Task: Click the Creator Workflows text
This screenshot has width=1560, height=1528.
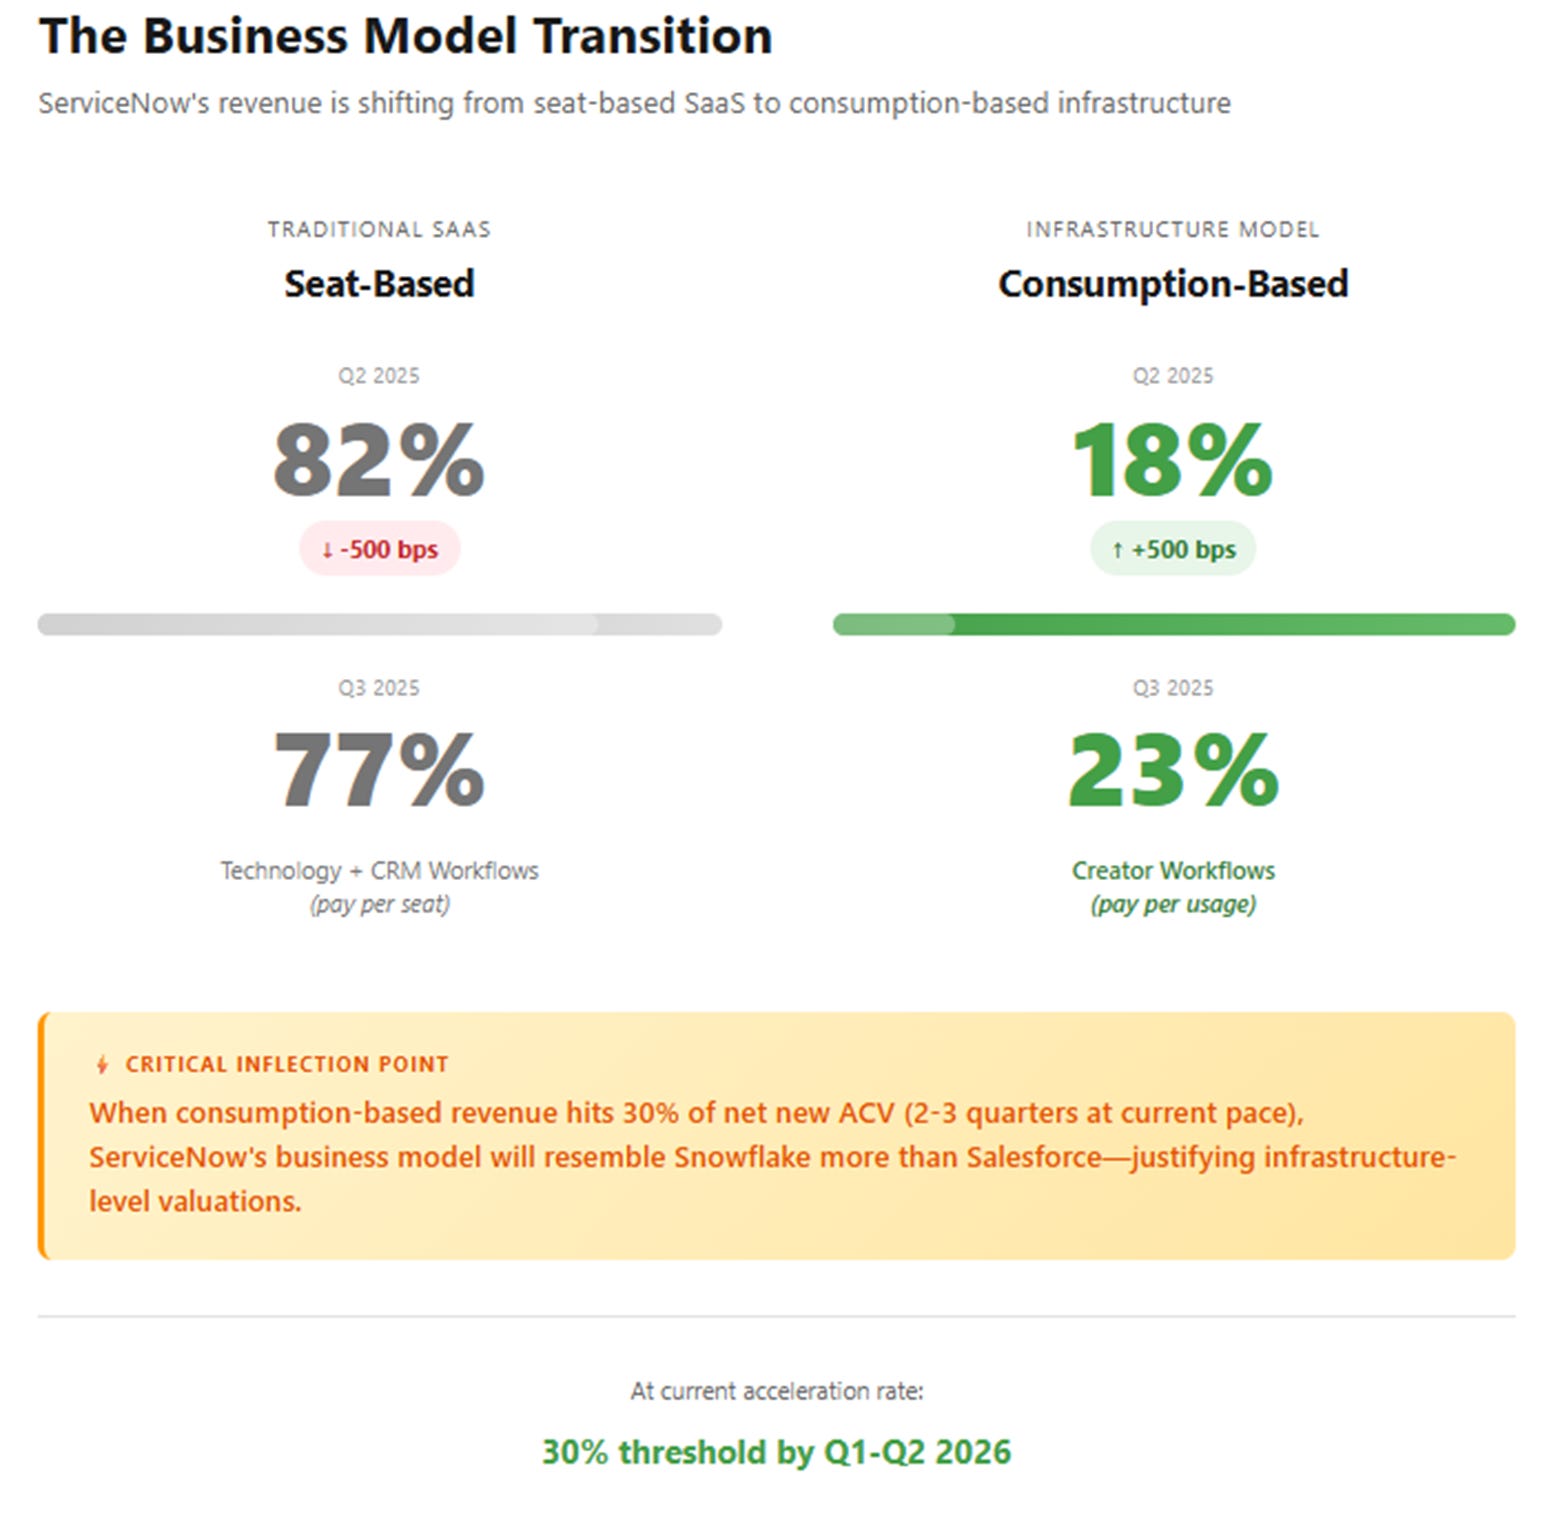Action: pos(1173,870)
